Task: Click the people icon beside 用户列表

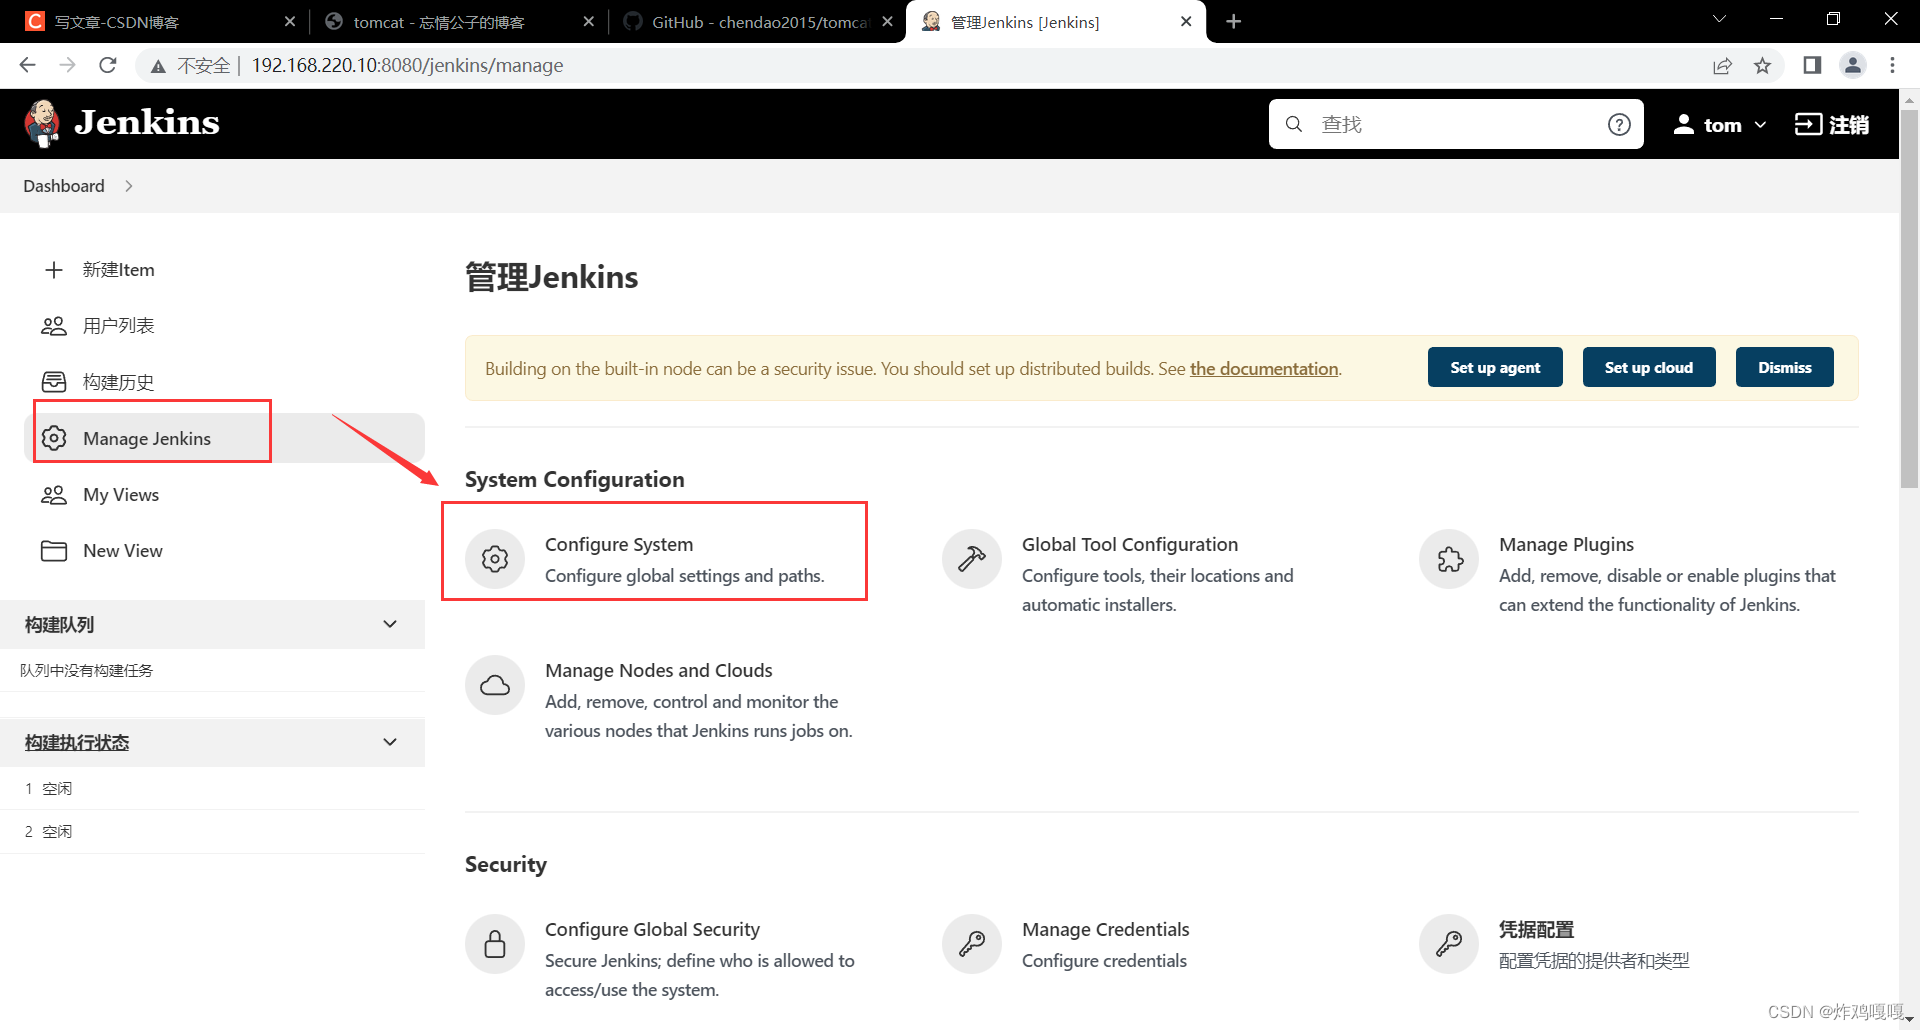Action: 54,326
